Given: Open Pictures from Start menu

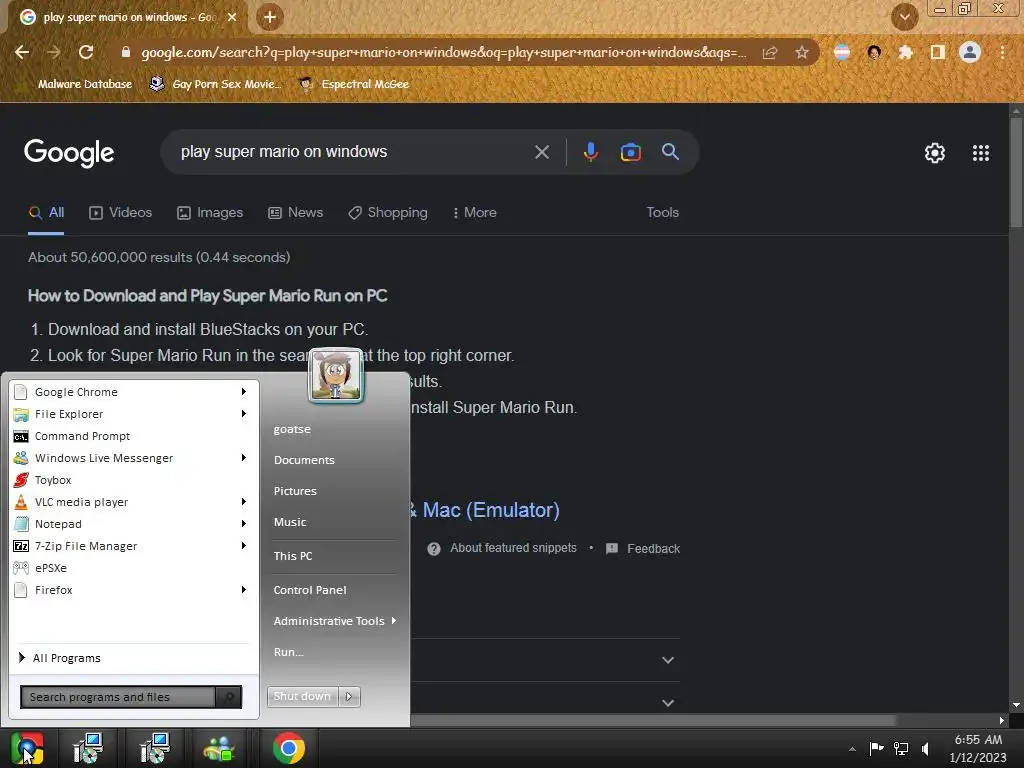Looking at the screenshot, I should tap(295, 491).
